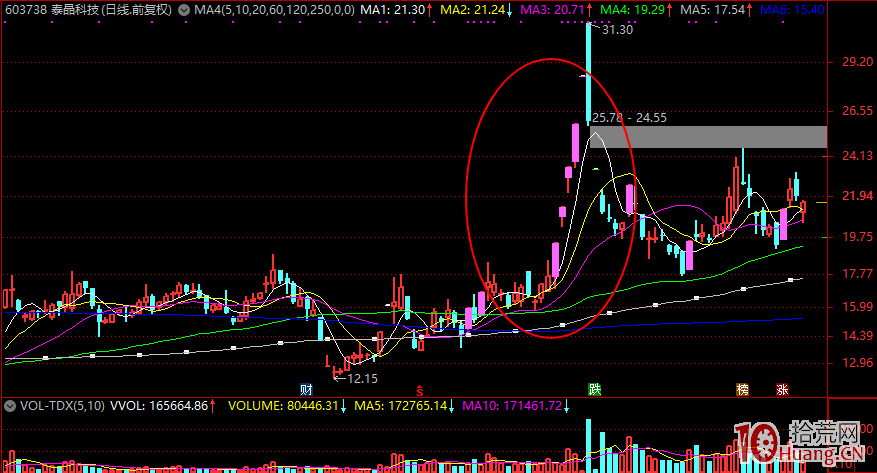
Task: Click the 12.15 low price label
Action: tap(362, 379)
